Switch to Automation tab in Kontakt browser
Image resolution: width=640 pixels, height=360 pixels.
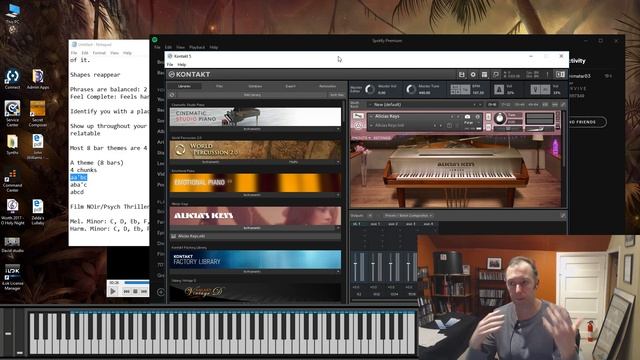point(327,86)
